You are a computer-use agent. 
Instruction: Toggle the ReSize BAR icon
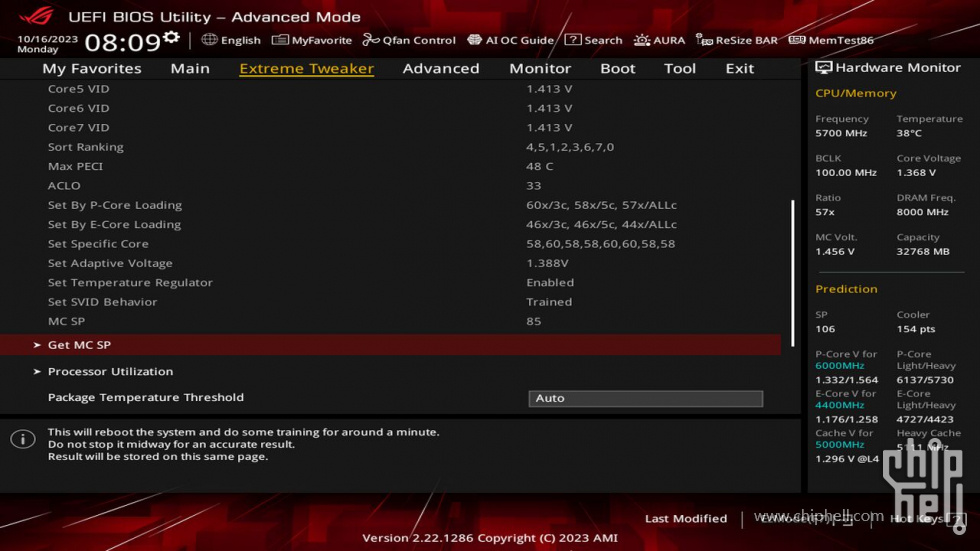[x=704, y=40]
